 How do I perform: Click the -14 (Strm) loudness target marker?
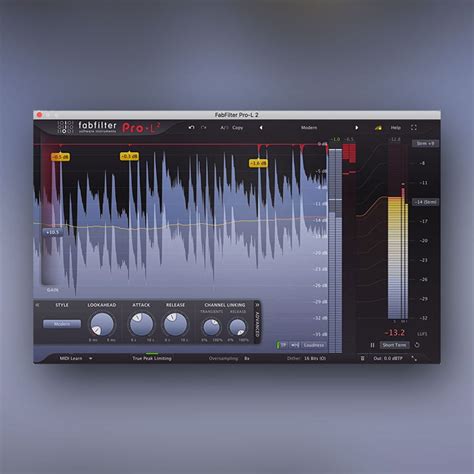[426, 202]
